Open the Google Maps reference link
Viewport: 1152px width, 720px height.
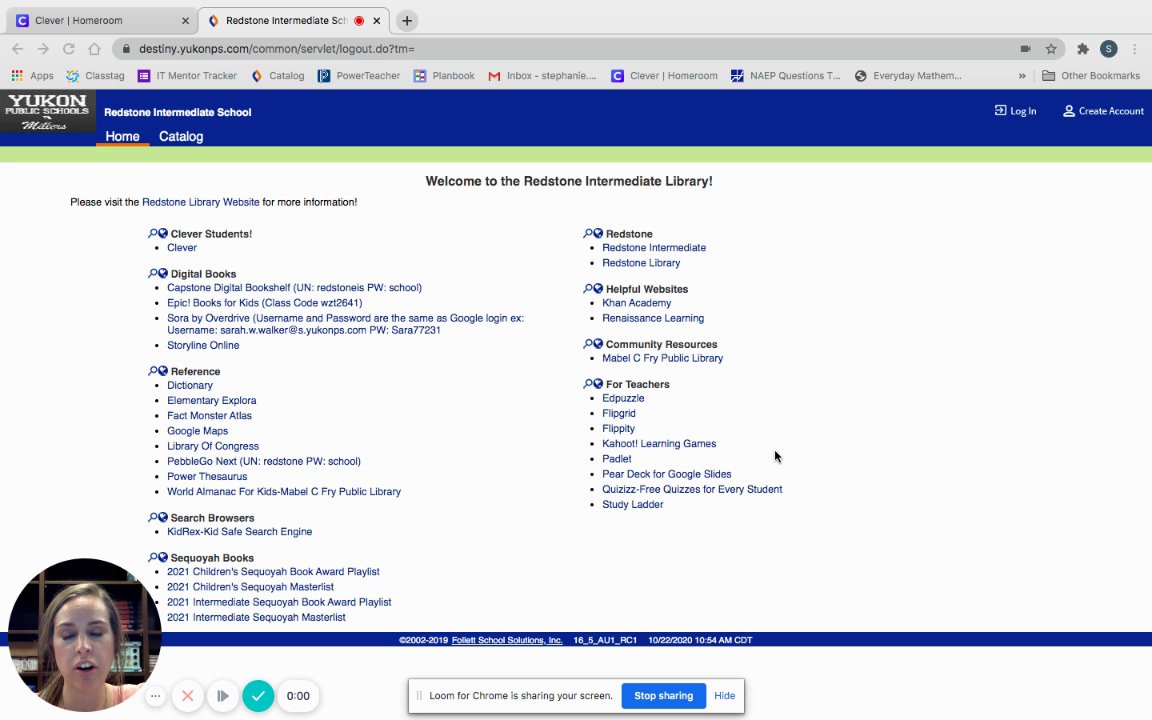pos(197,431)
